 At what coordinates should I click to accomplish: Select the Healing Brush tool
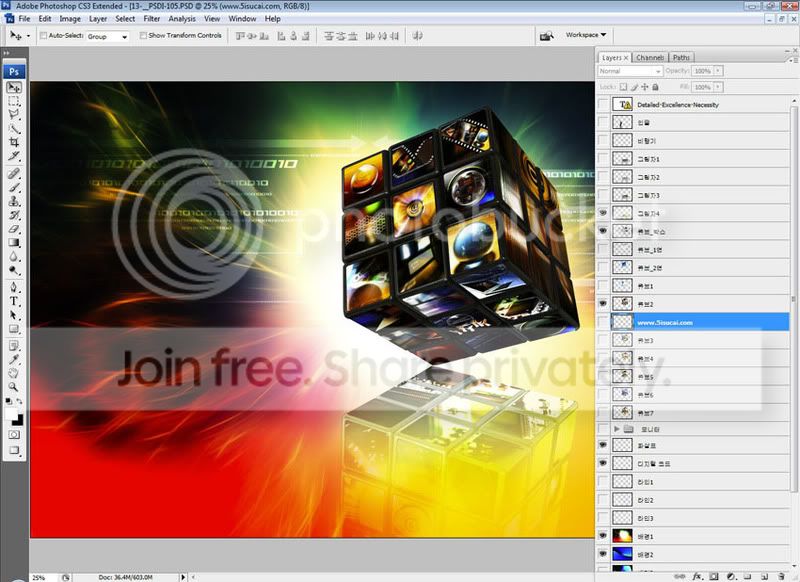point(14,173)
